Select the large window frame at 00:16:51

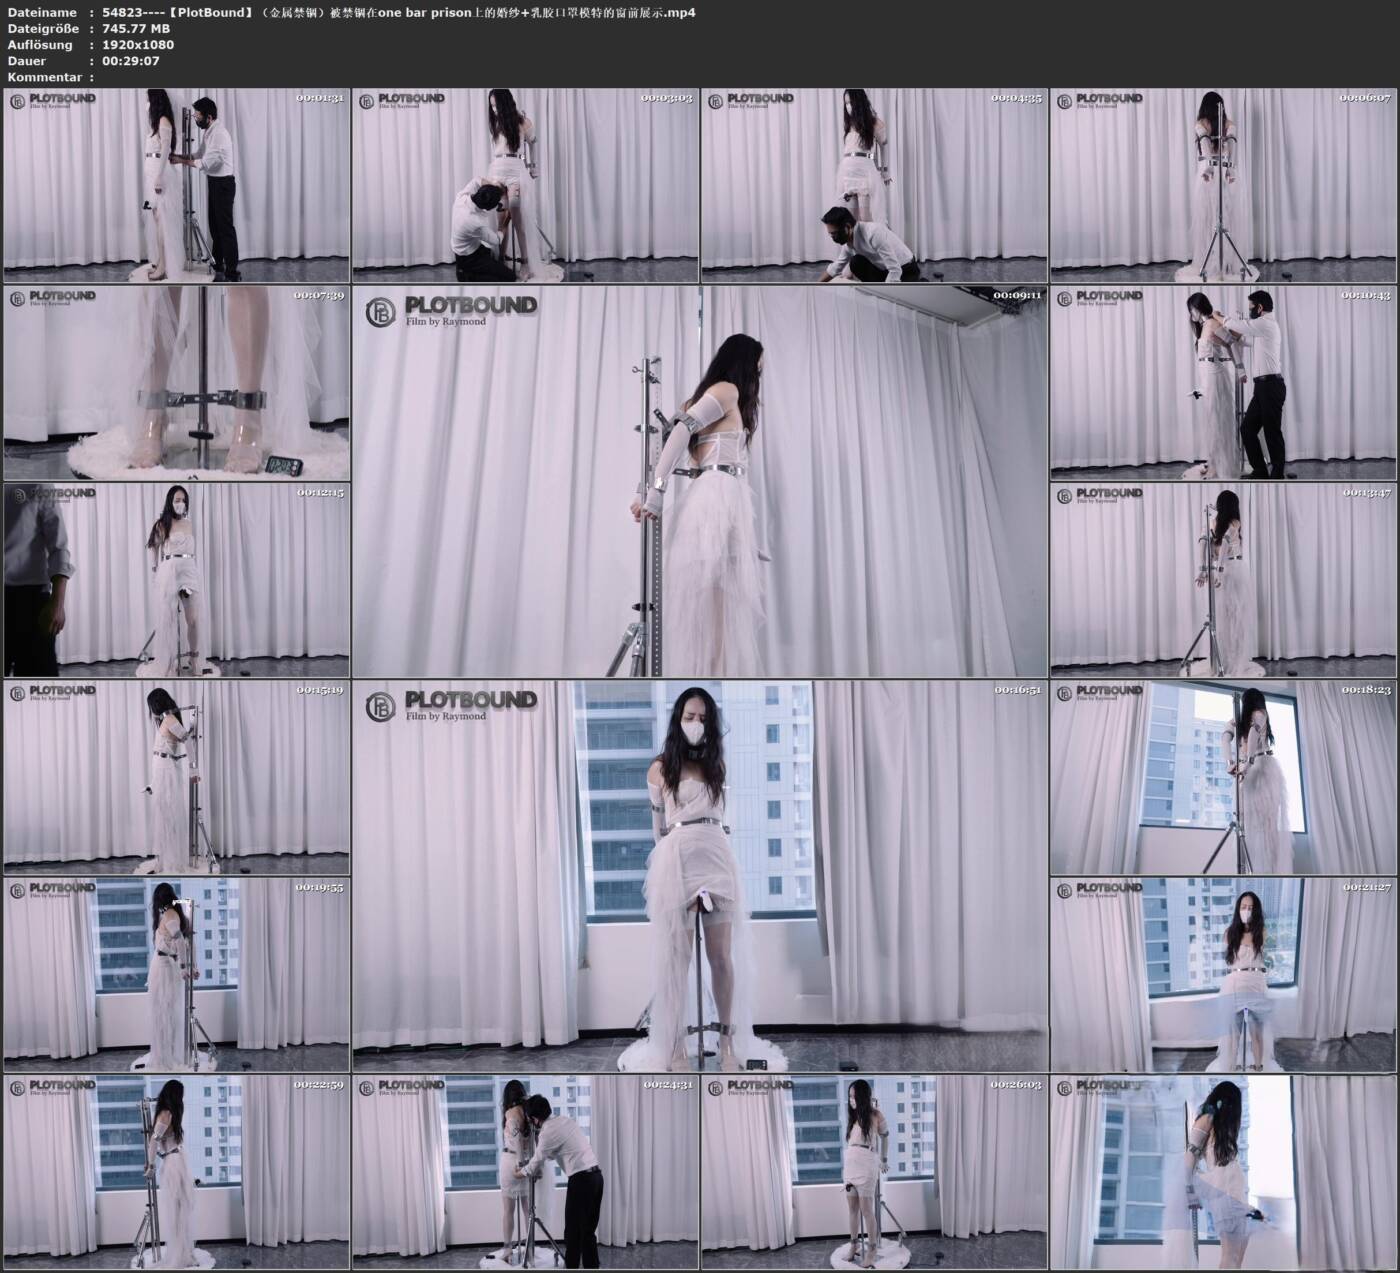coord(700,876)
